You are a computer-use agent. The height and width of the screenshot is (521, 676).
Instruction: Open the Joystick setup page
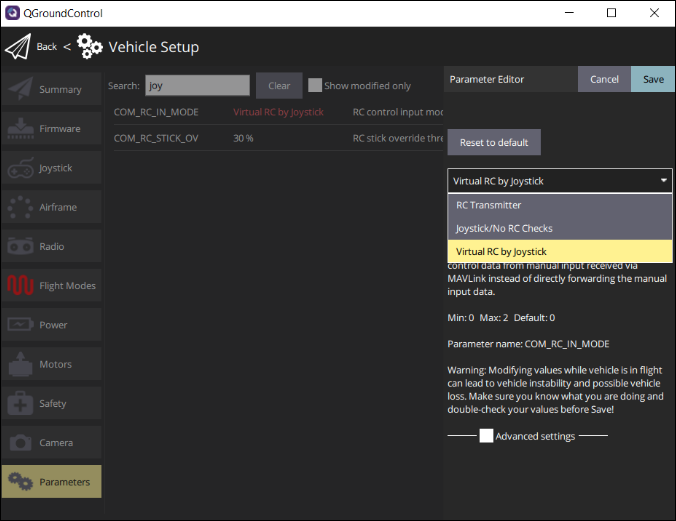point(51,167)
